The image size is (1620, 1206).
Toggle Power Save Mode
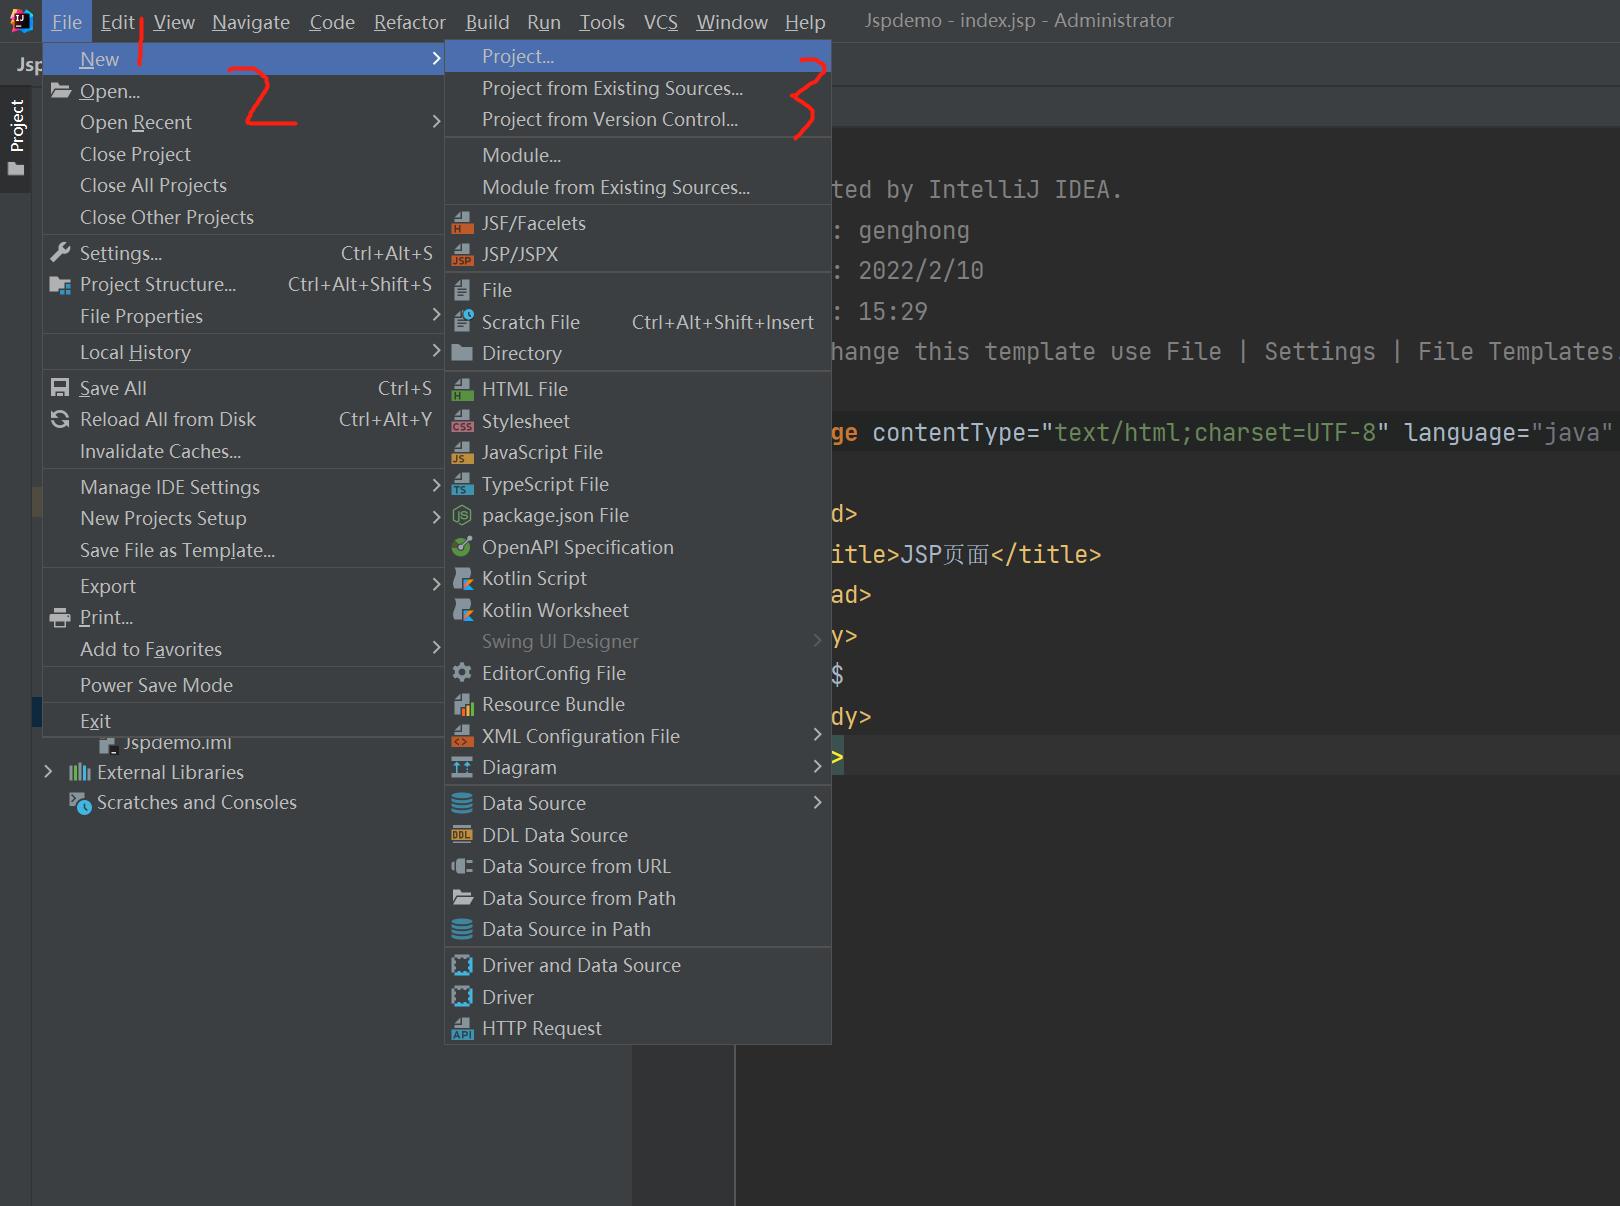[156, 685]
